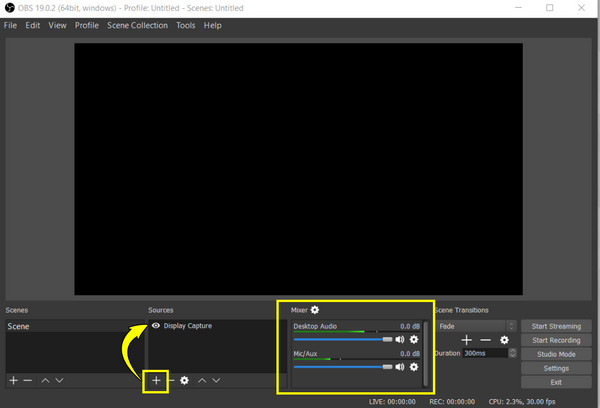
Task: Move source down with arrow
Action: pyautogui.click(x=216, y=381)
